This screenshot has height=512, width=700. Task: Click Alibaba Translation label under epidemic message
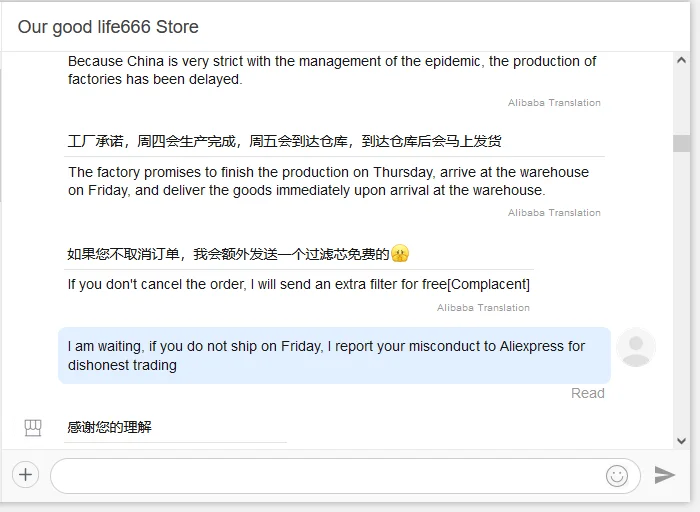click(554, 103)
